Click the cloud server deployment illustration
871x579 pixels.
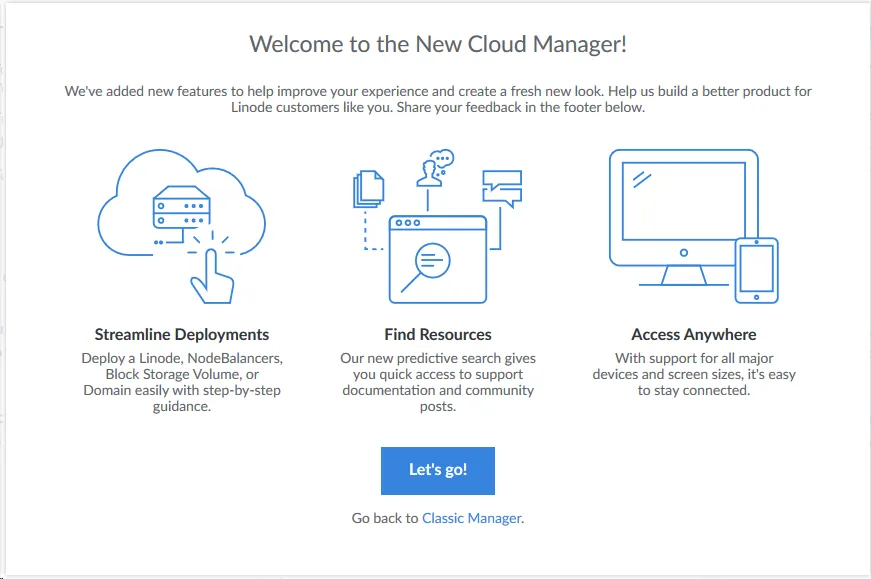[x=182, y=226]
